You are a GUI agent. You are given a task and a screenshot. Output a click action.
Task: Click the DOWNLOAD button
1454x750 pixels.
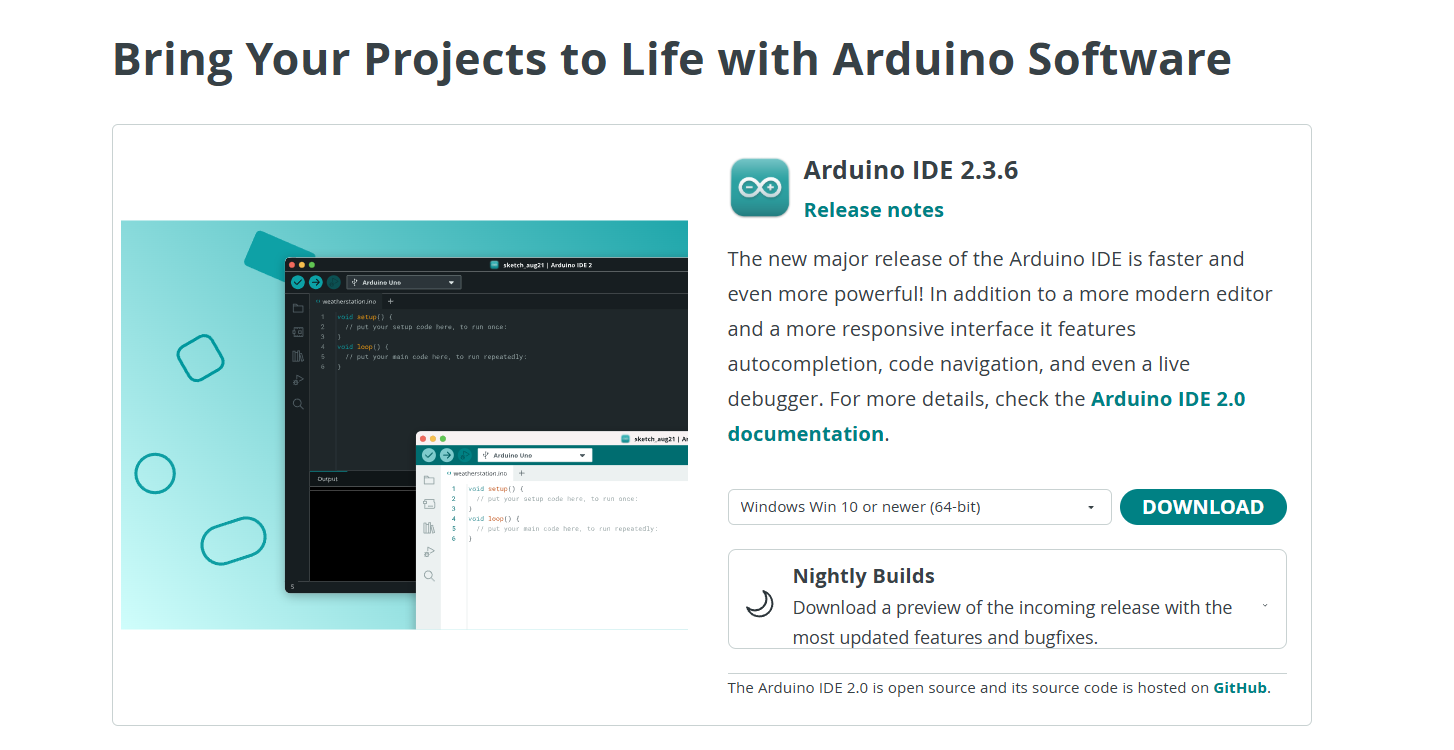tap(1203, 507)
